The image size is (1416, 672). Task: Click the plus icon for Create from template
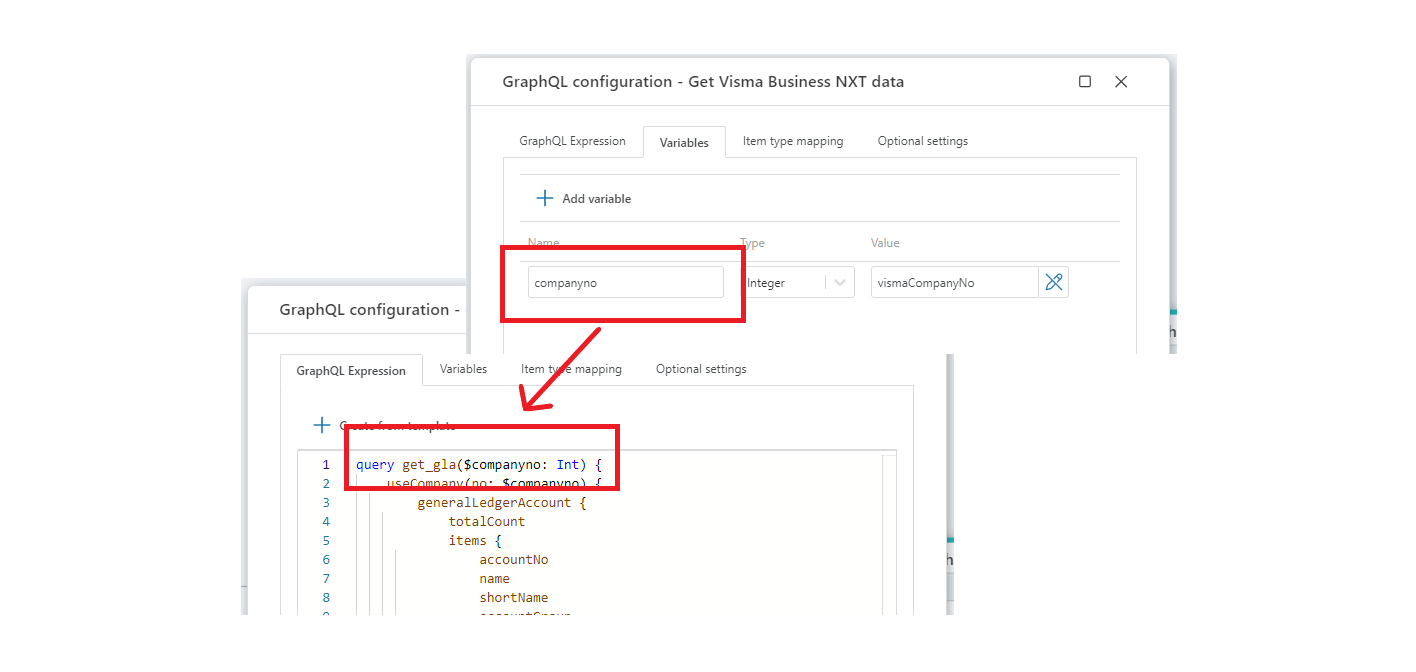coord(322,425)
